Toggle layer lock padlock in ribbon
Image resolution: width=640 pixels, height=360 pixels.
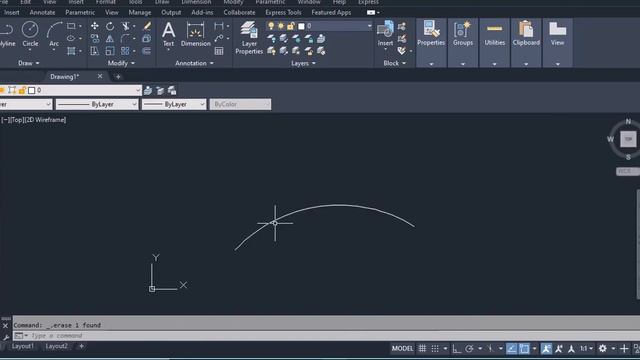click(x=291, y=26)
